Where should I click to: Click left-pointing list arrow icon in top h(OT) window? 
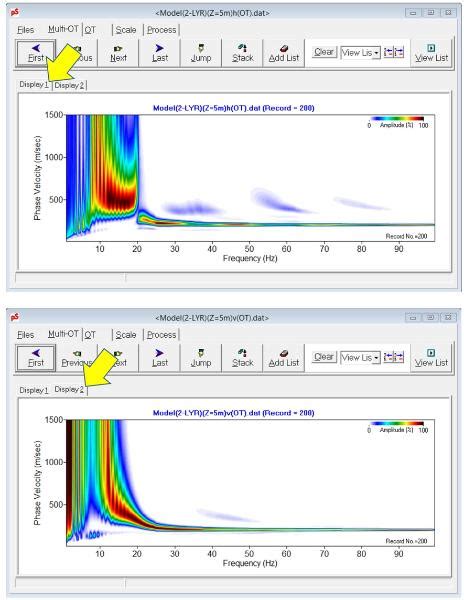tap(388, 52)
